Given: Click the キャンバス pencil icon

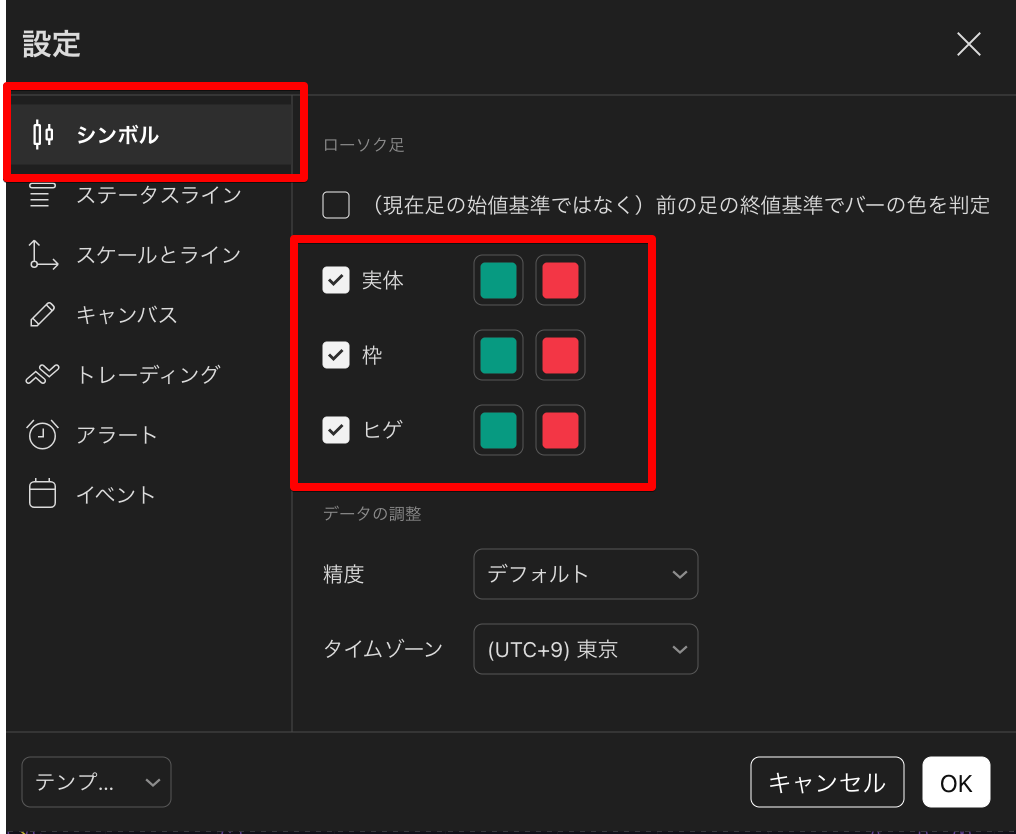Looking at the screenshot, I should (42, 315).
